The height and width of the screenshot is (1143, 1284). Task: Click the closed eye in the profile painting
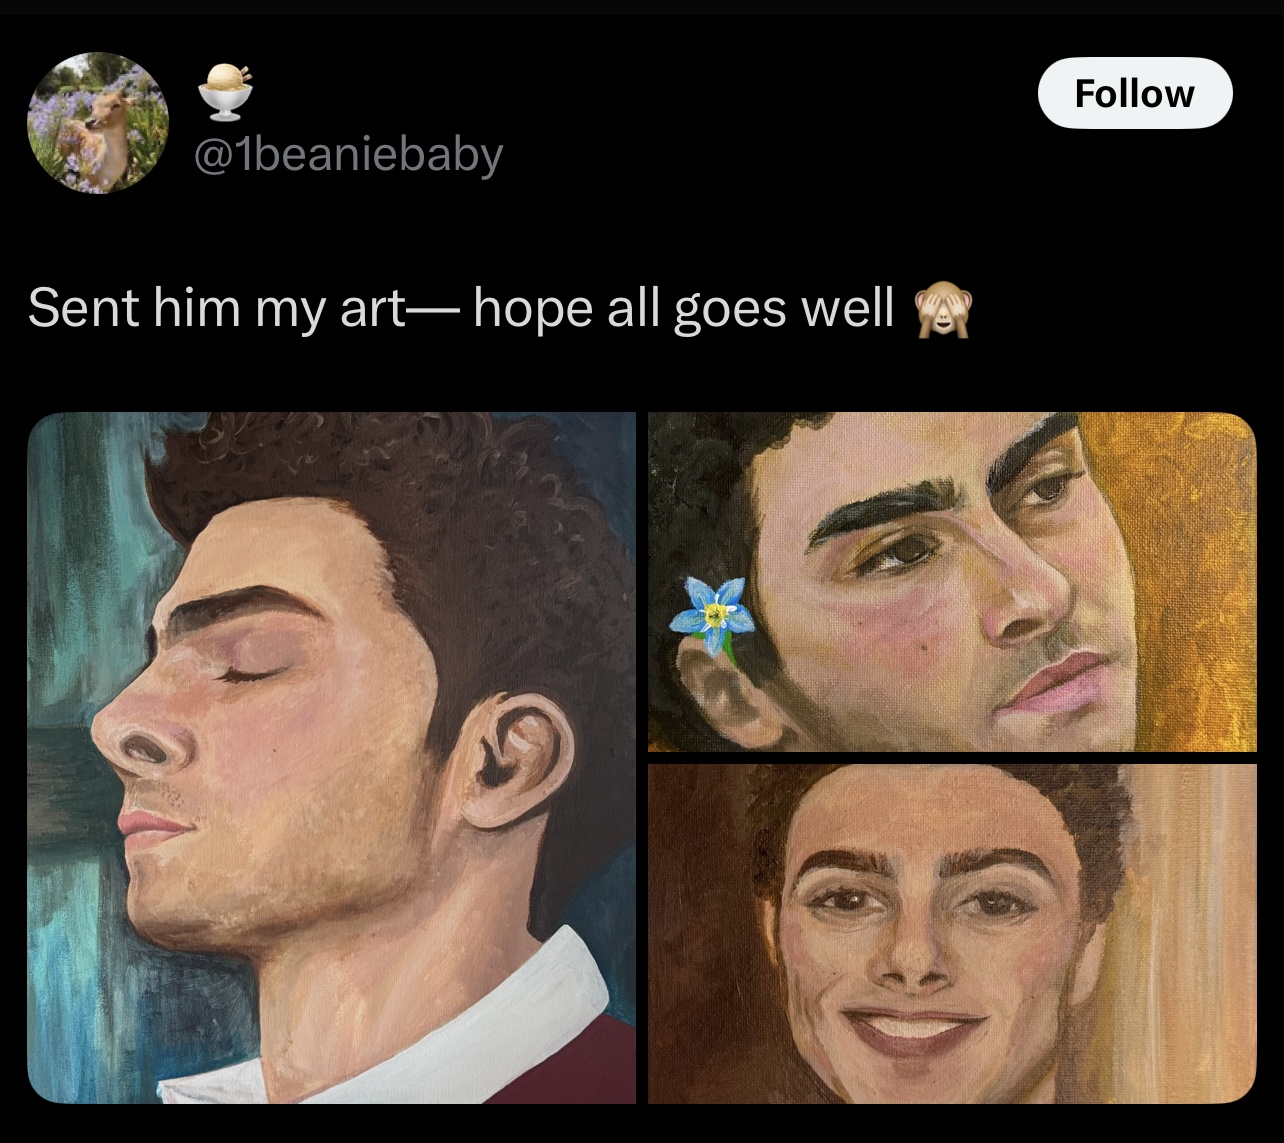(249, 676)
